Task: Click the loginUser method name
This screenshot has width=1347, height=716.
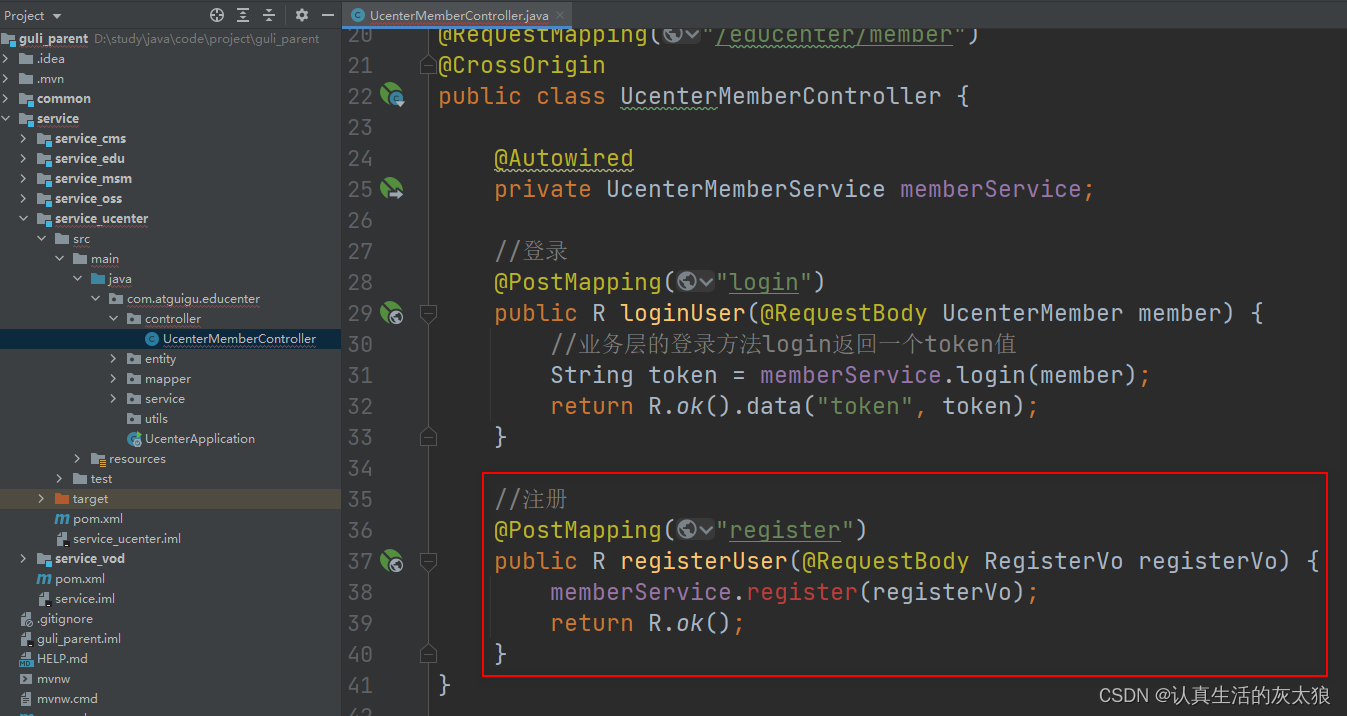Action: (683, 313)
